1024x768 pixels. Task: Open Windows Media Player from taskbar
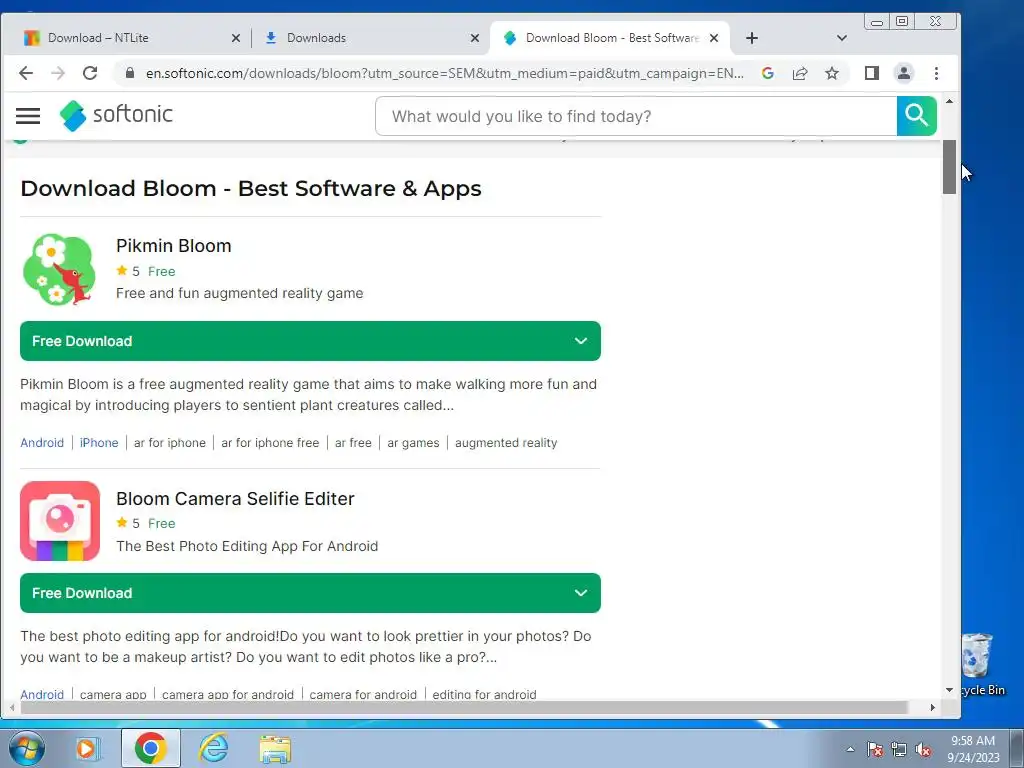[x=86, y=748]
